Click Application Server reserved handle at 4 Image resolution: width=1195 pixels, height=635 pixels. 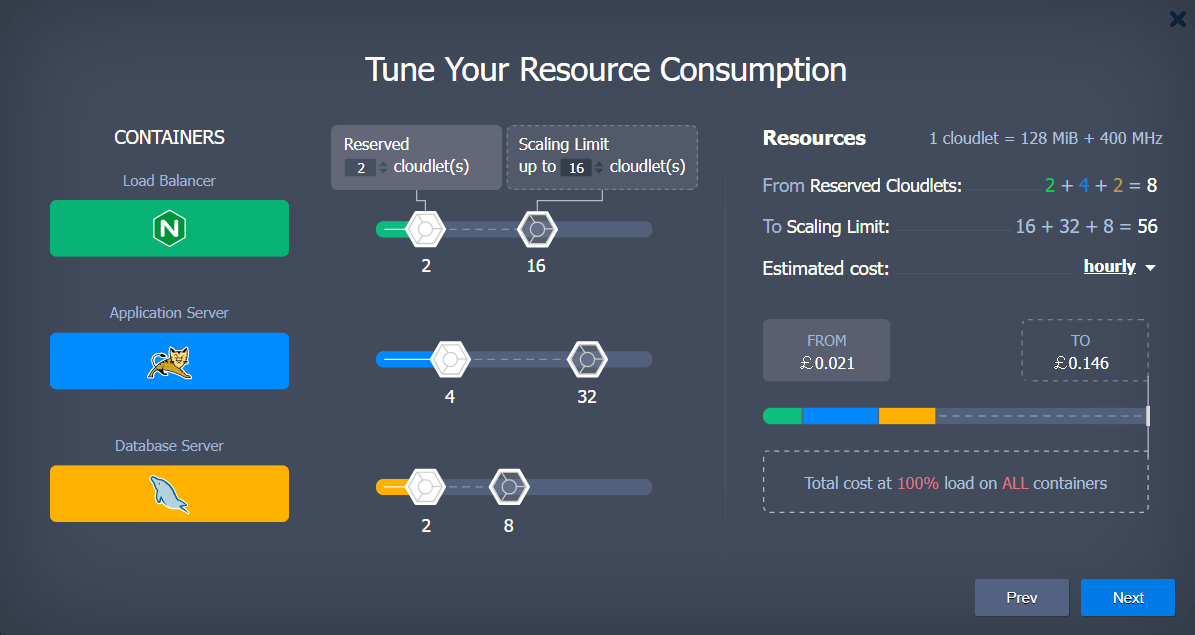[450, 359]
